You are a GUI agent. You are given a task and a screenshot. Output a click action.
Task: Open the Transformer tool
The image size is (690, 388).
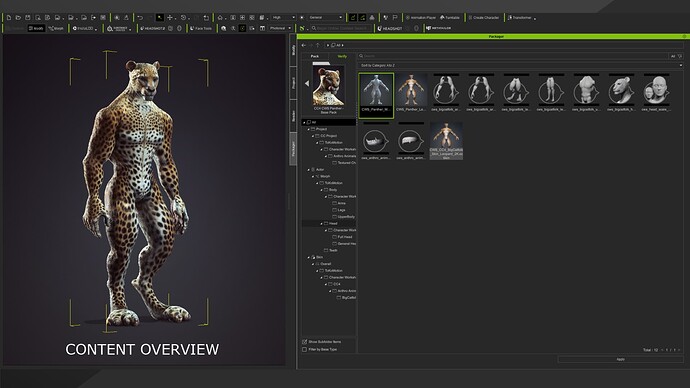[x=520, y=18]
